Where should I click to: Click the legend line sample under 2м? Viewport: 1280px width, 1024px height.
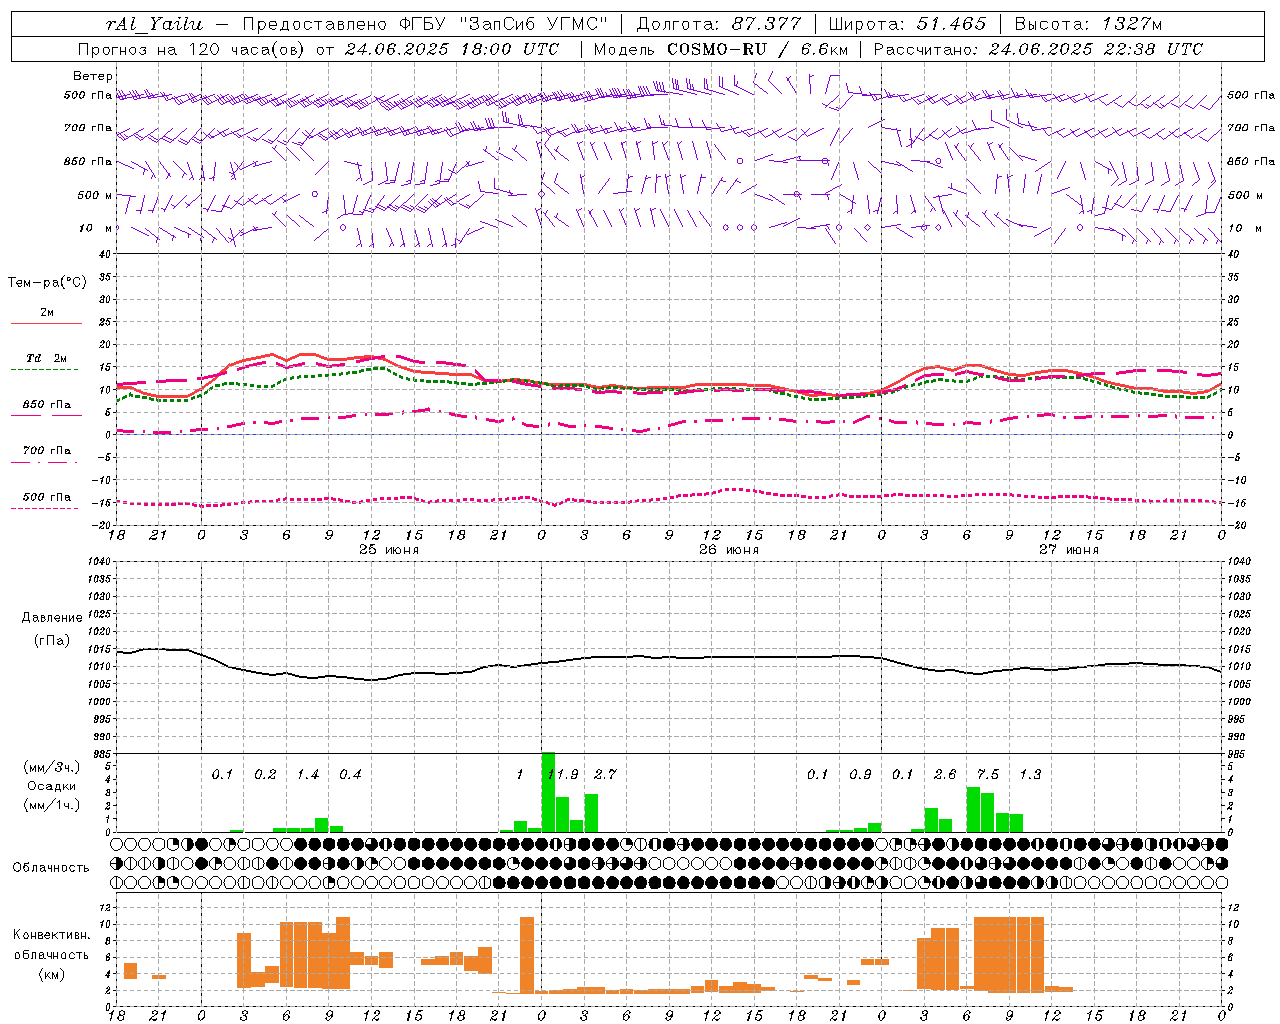coord(46,324)
